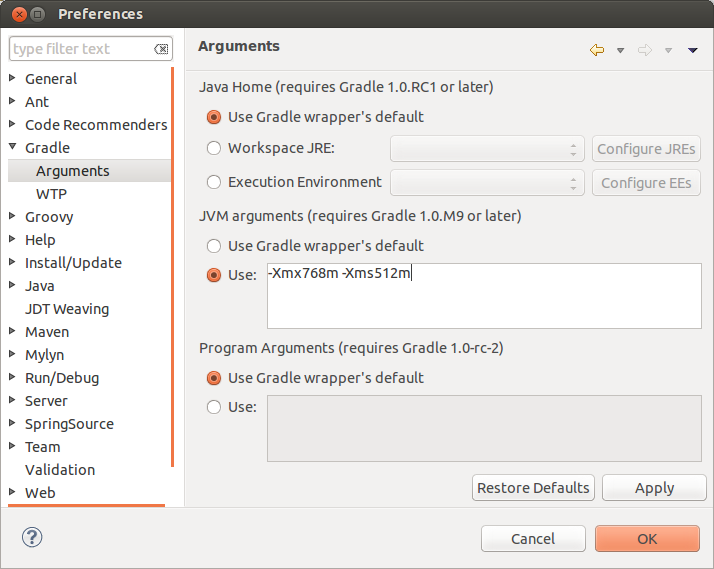The image size is (714, 569).
Task: Expand the General tree node
Action: click(x=12, y=78)
